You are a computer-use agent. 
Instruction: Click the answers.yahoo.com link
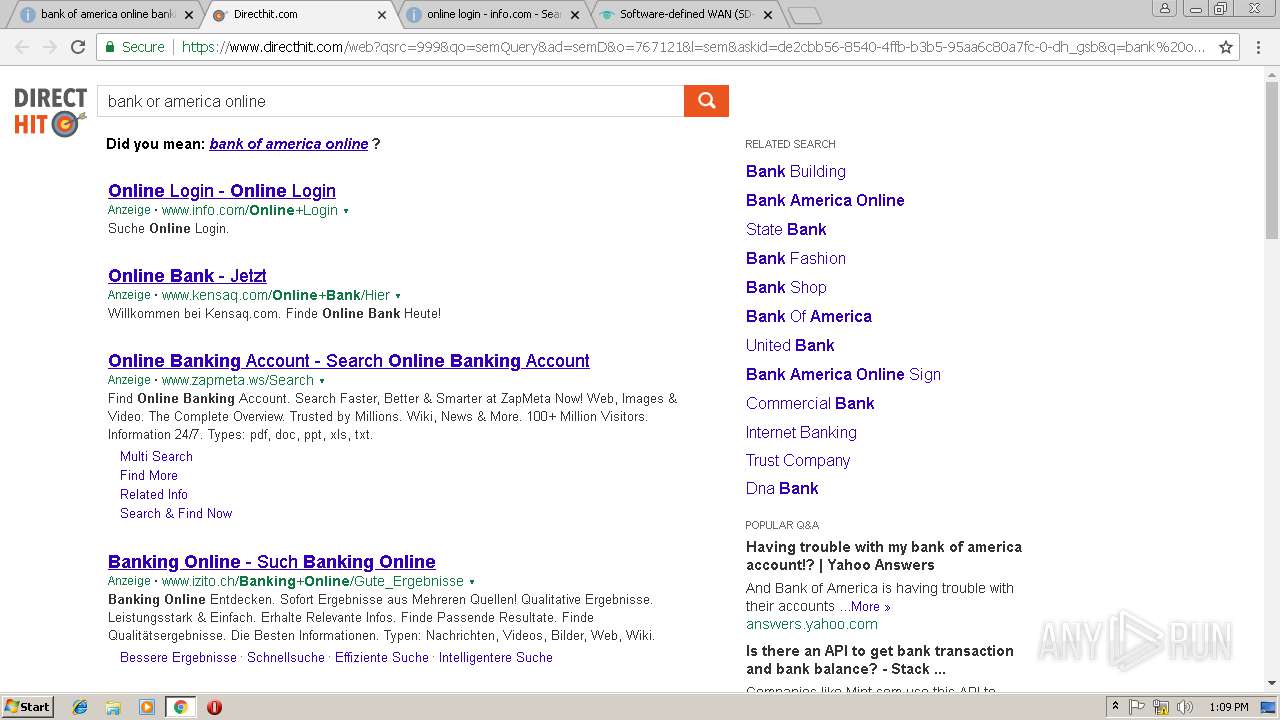812,624
